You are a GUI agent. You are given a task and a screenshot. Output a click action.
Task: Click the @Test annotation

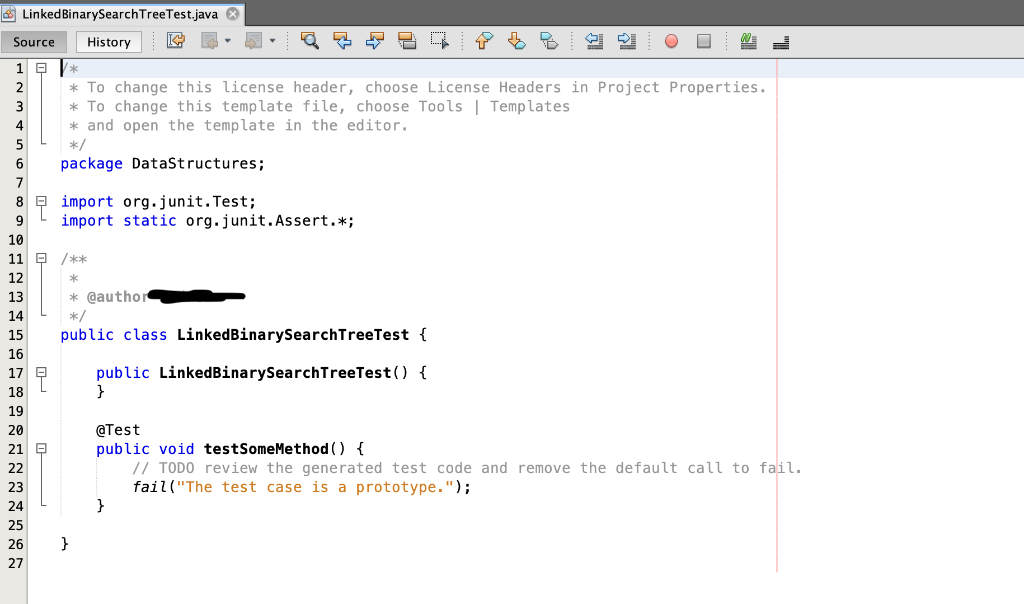point(118,430)
